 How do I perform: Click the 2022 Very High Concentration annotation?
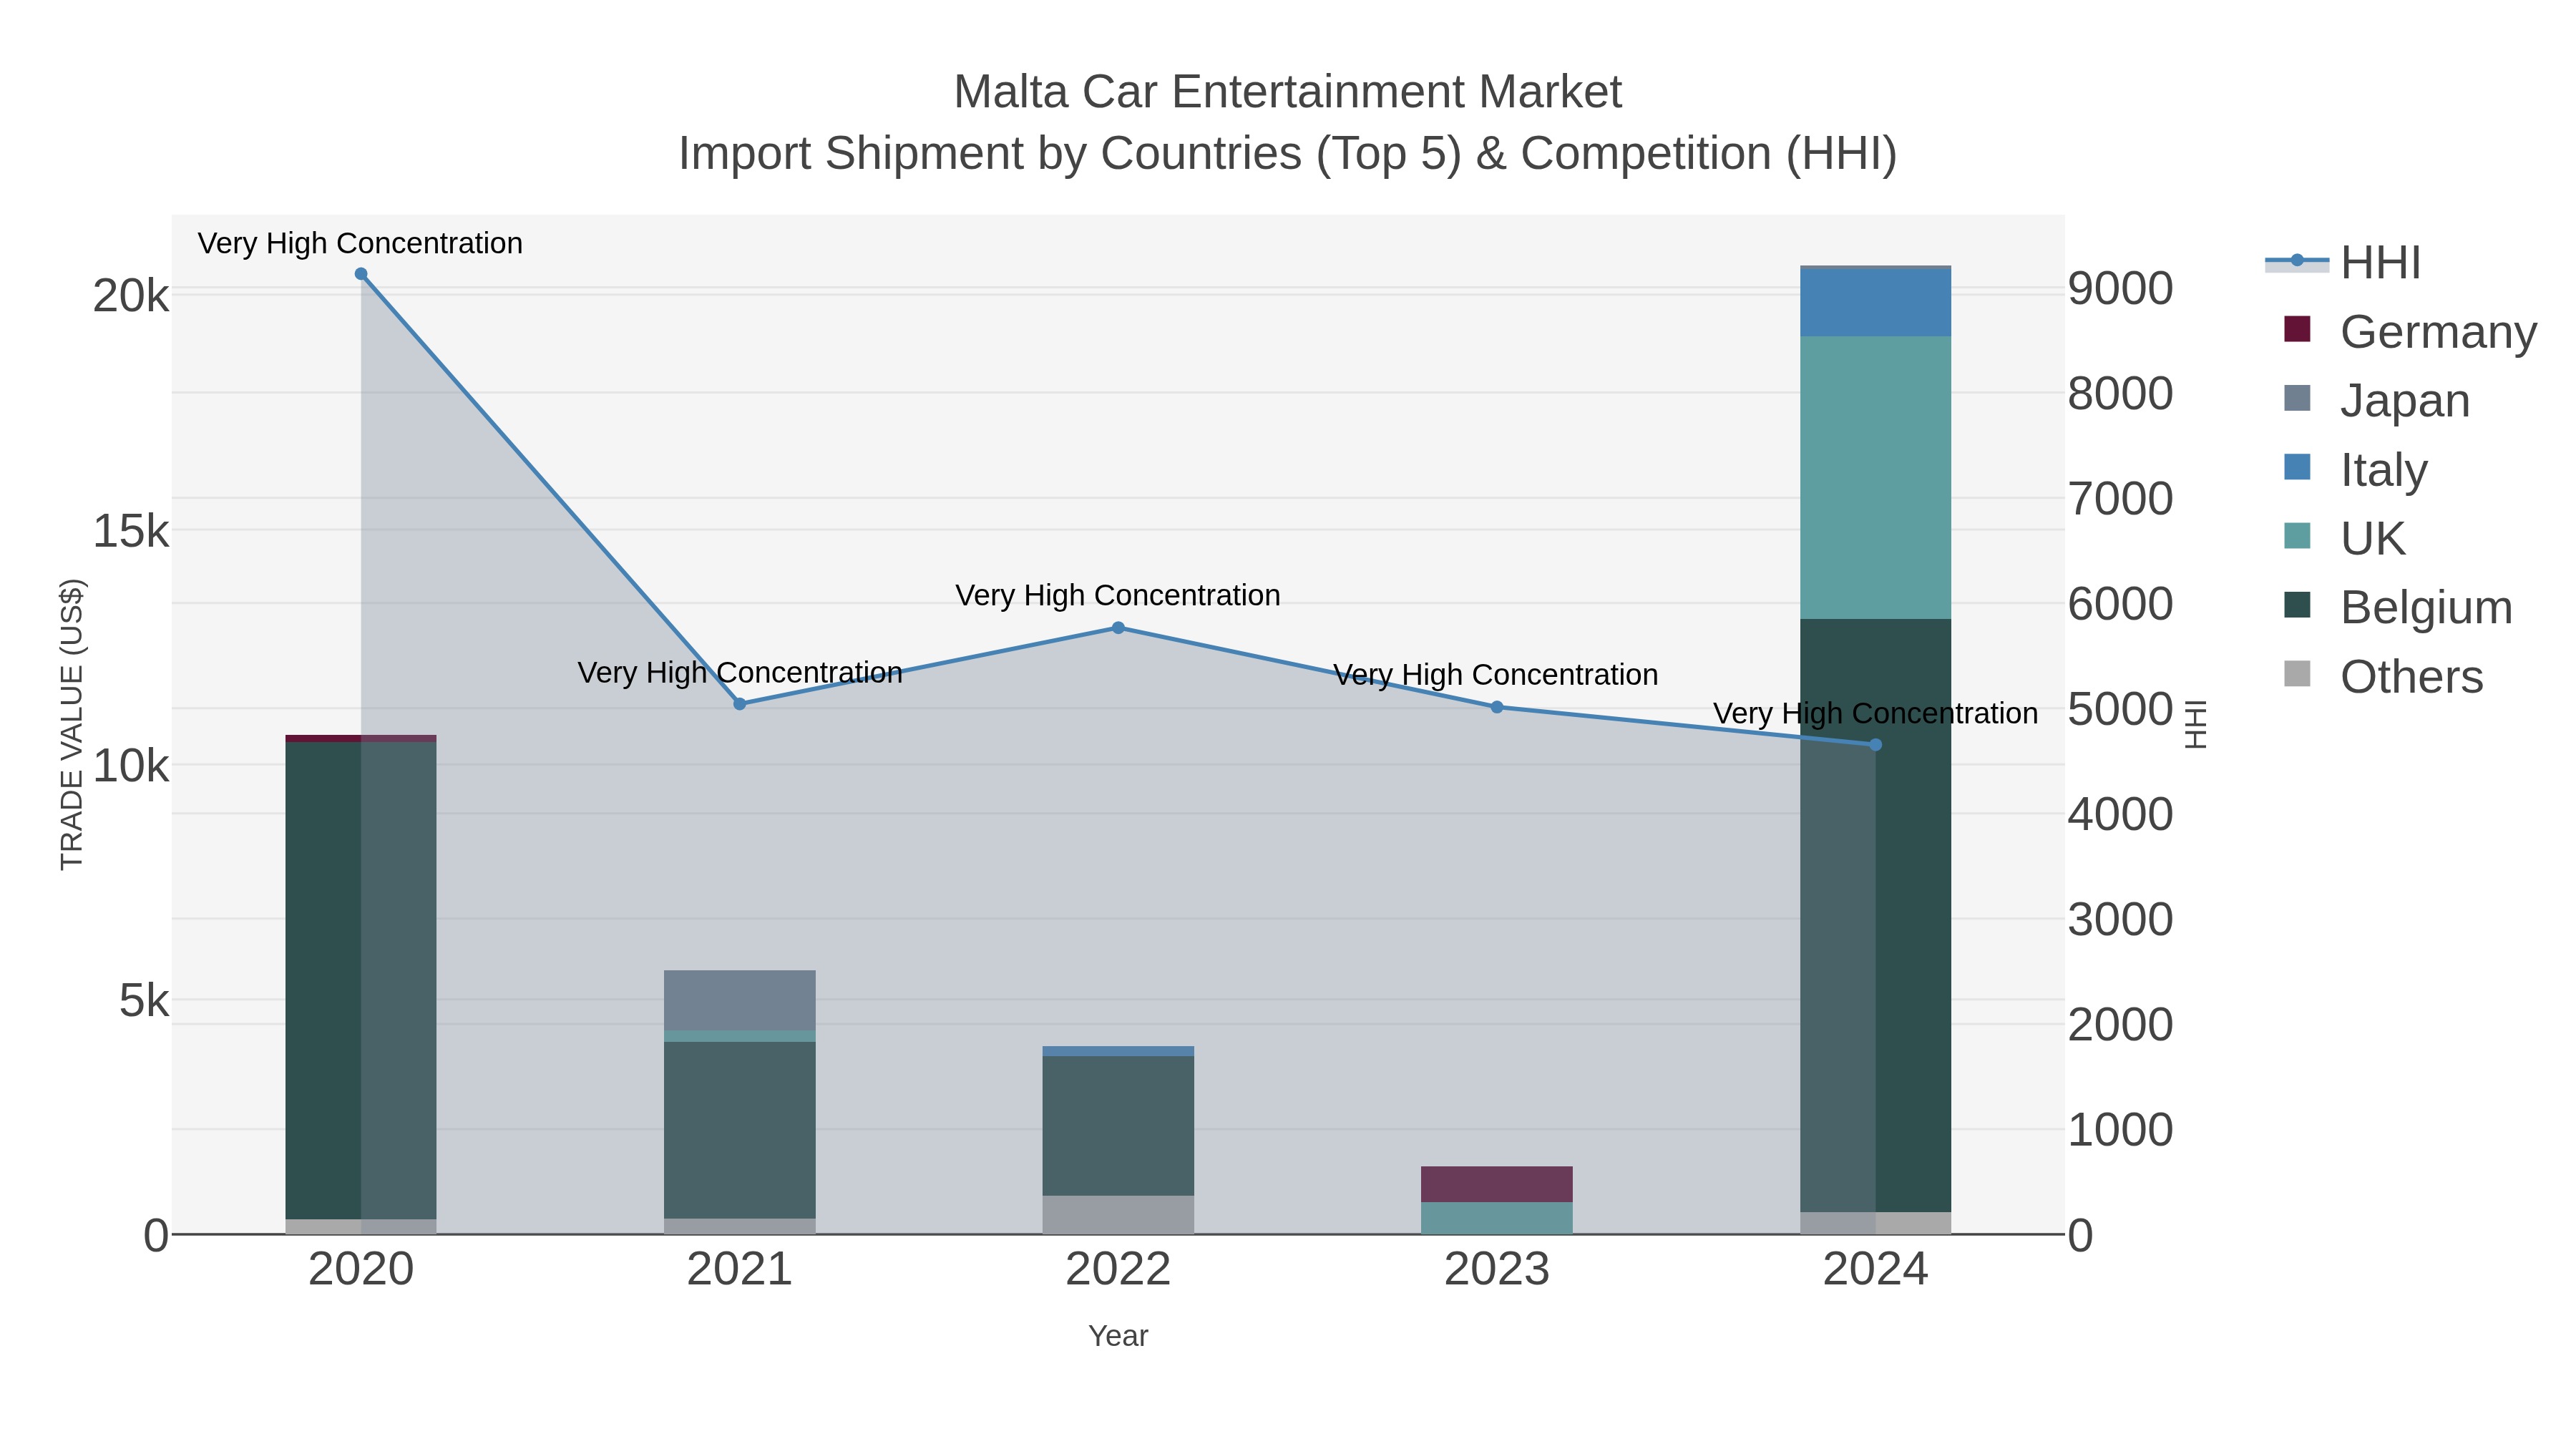click(1118, 595)
